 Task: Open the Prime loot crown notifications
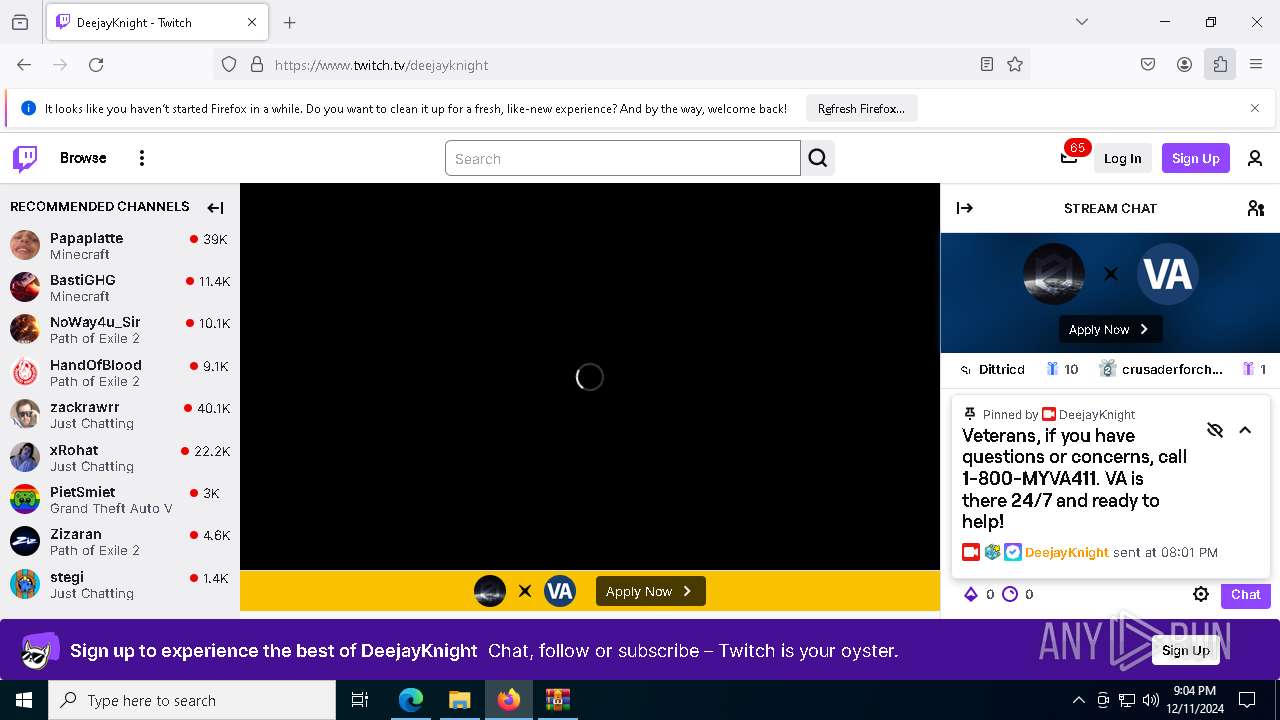click(x=1069, y=157)
